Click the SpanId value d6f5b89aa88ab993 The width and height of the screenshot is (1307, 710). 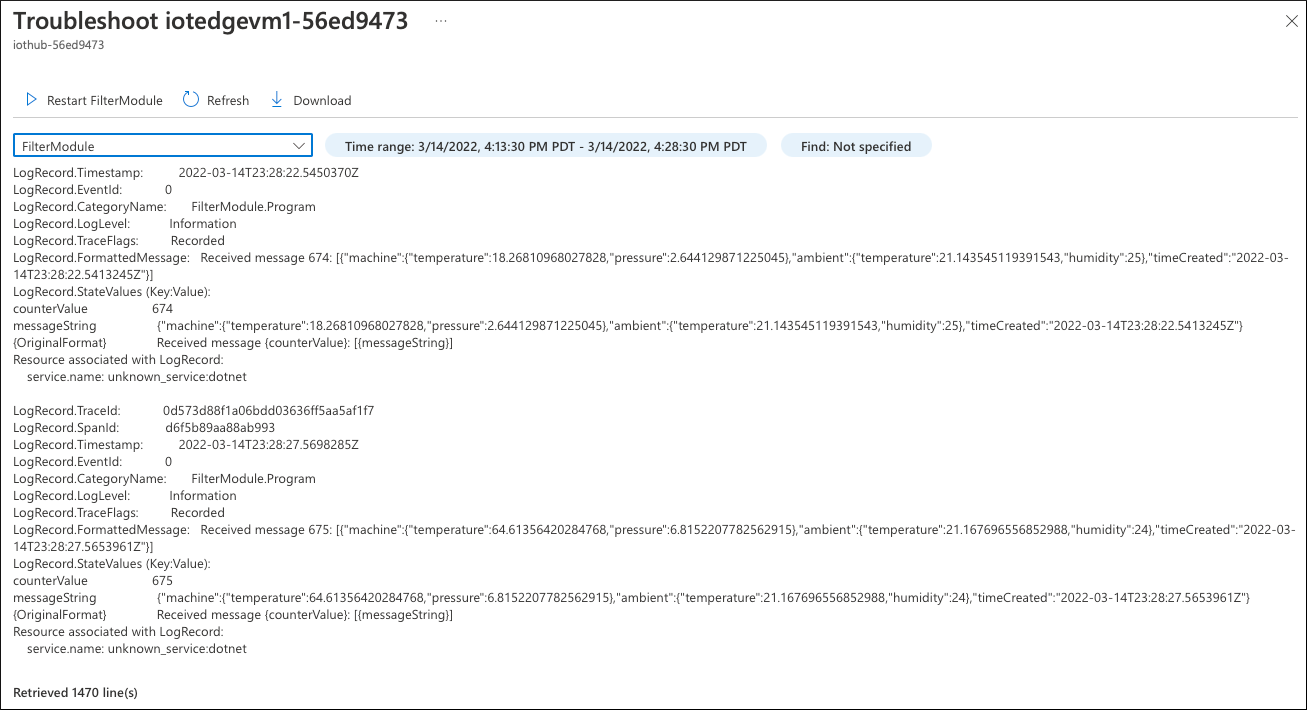pos(219,427)
